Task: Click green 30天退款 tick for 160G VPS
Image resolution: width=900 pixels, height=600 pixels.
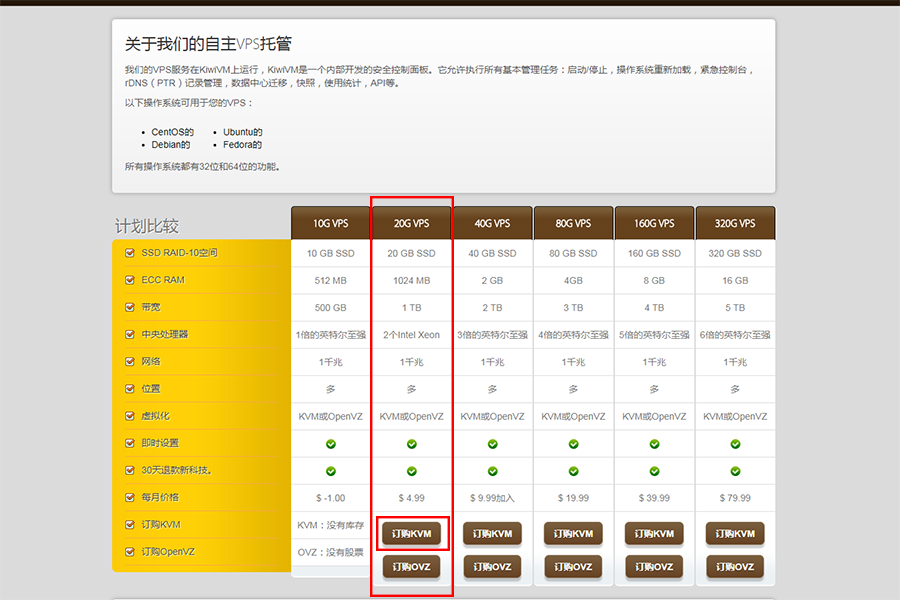Action: point(654,471)
